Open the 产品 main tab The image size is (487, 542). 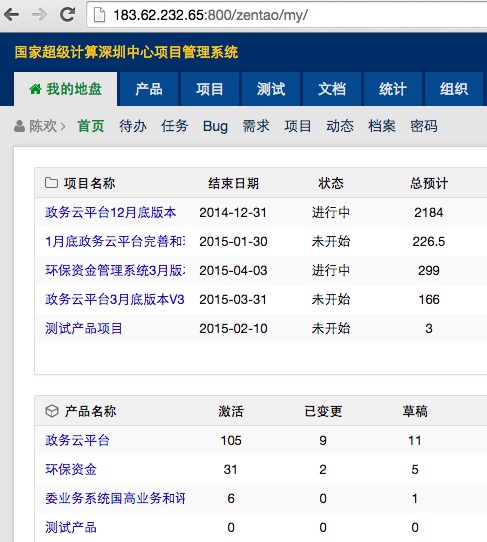pos(148,89)
